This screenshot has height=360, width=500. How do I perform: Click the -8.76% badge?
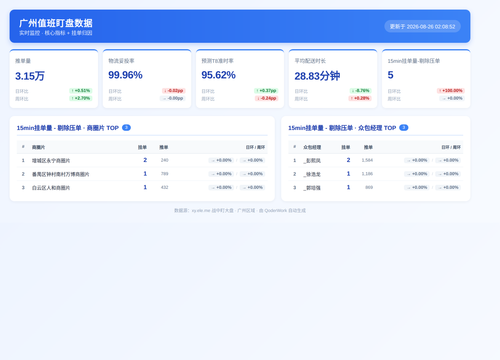[x=360, y=91]
